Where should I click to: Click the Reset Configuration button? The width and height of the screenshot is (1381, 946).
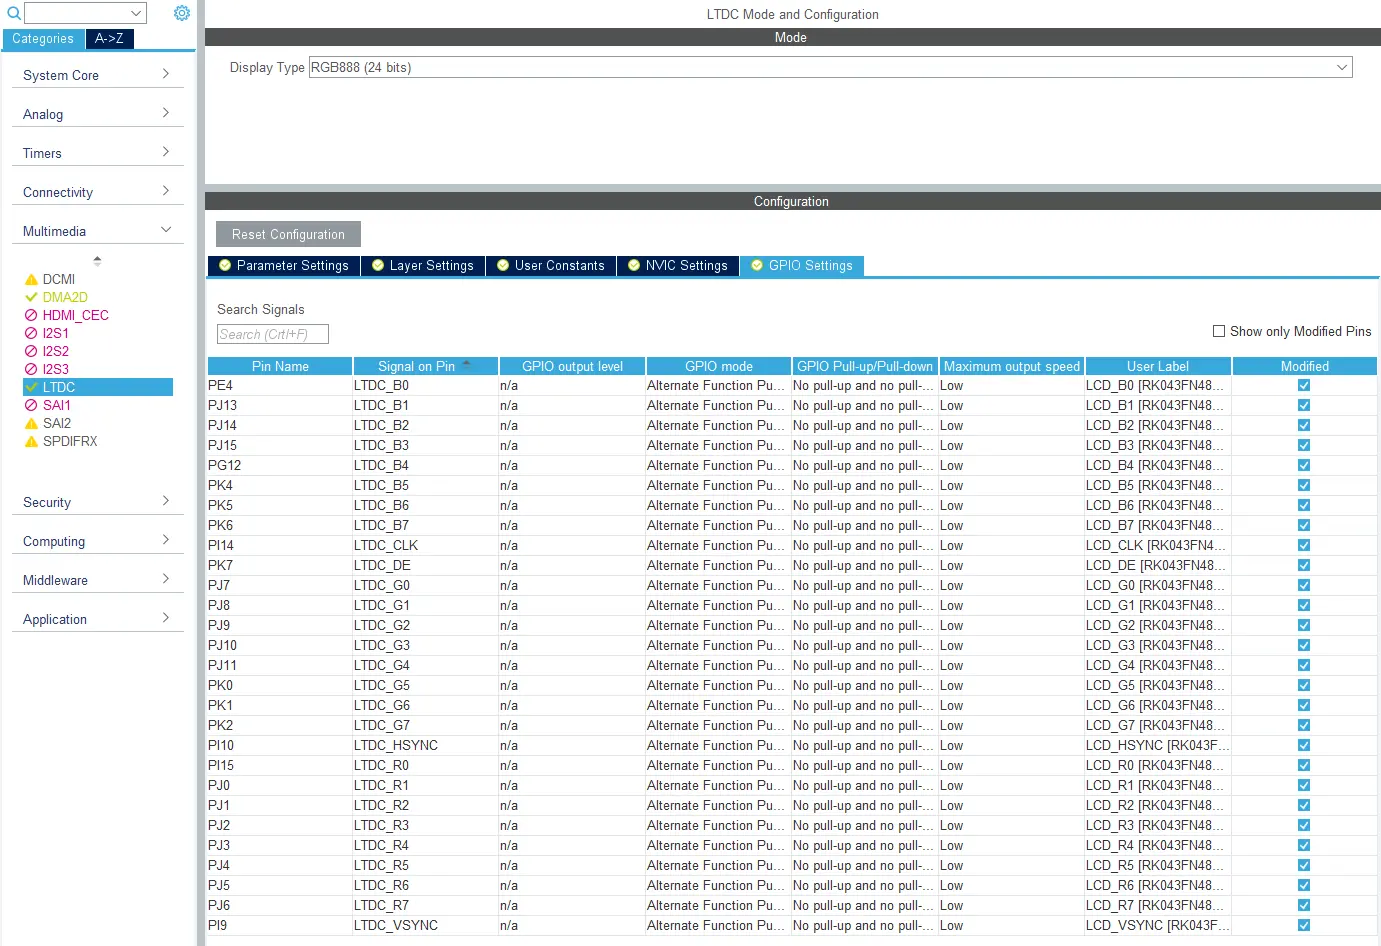point(288,234)
